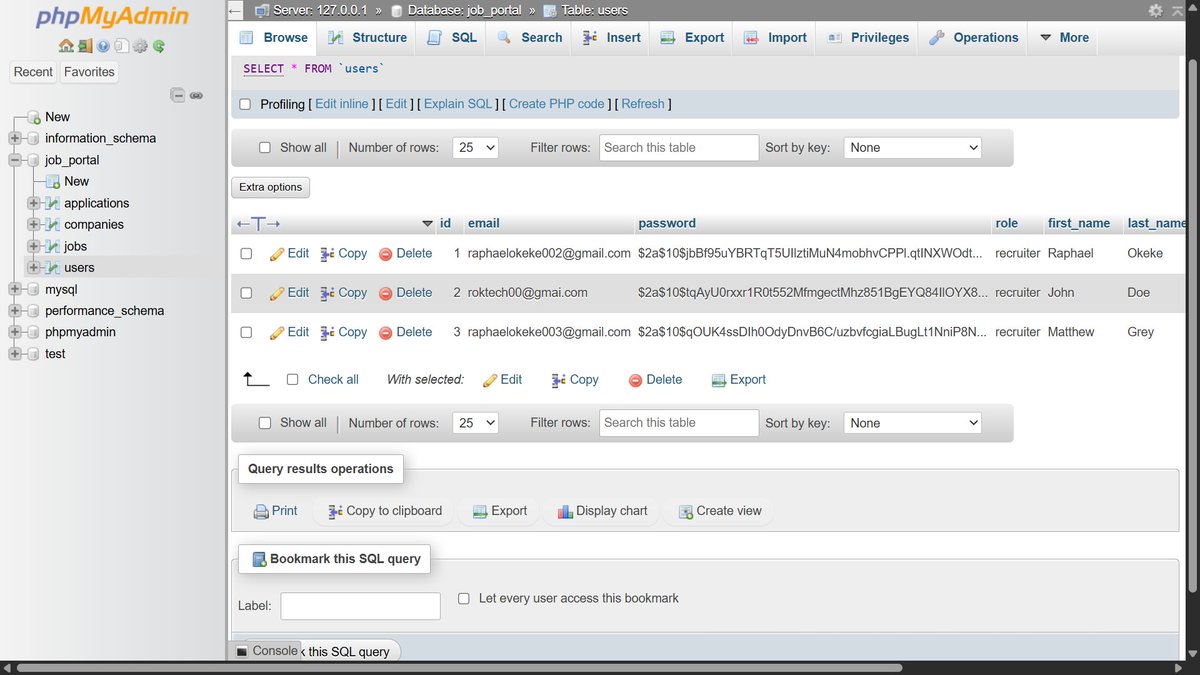Open navigation panel settings gear icon

(x=140, y=46)
